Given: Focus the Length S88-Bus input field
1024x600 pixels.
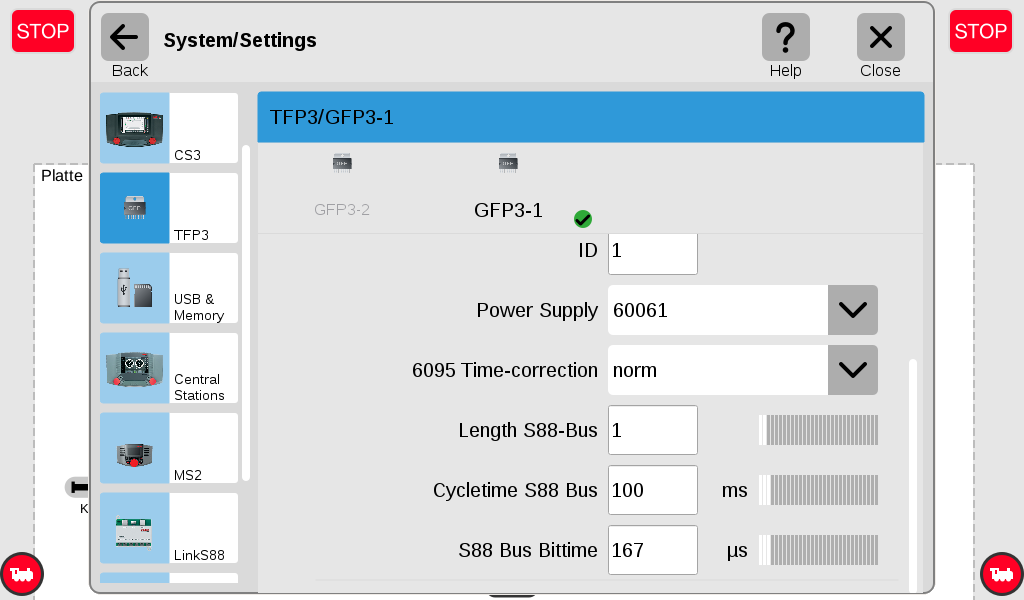Looking at the screenshot, I should pos(652,430).
